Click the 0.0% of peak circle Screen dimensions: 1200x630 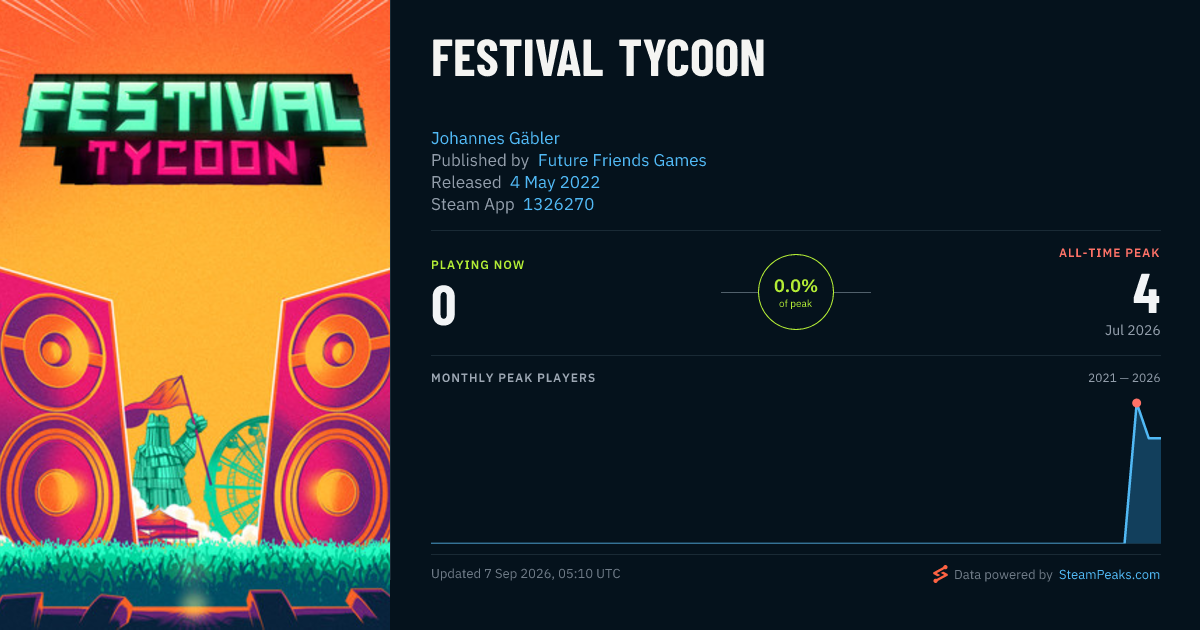[x=796, y=292]
